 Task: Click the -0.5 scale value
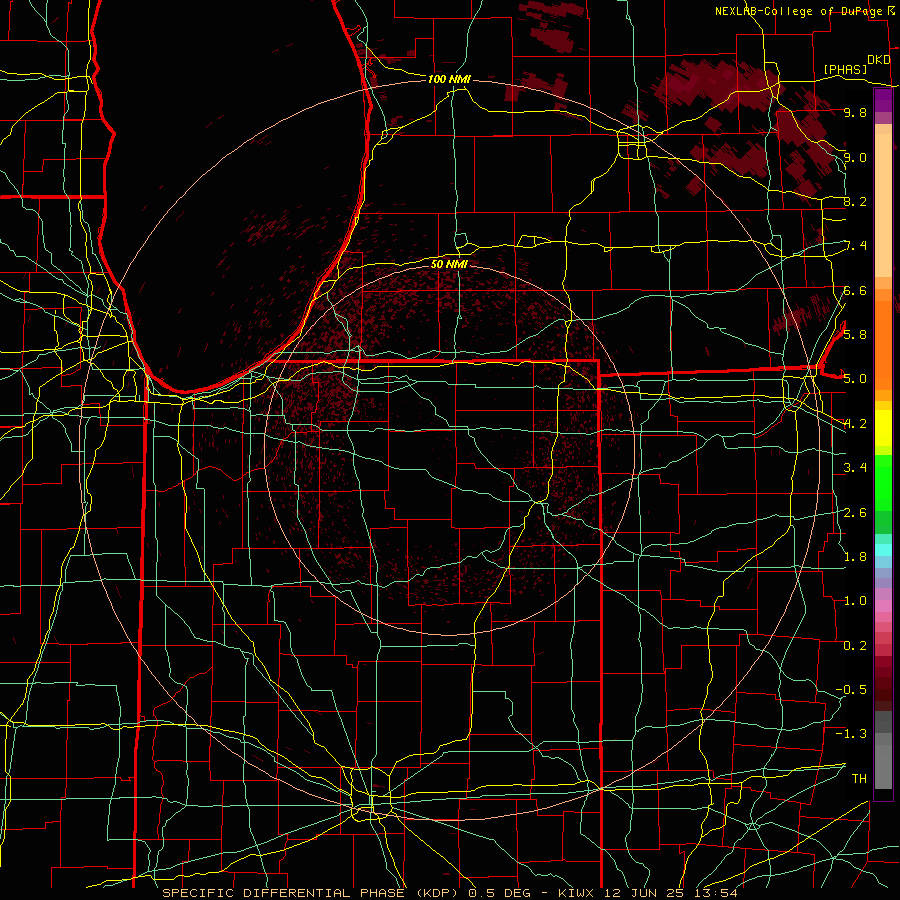click(x=851, y=690)
